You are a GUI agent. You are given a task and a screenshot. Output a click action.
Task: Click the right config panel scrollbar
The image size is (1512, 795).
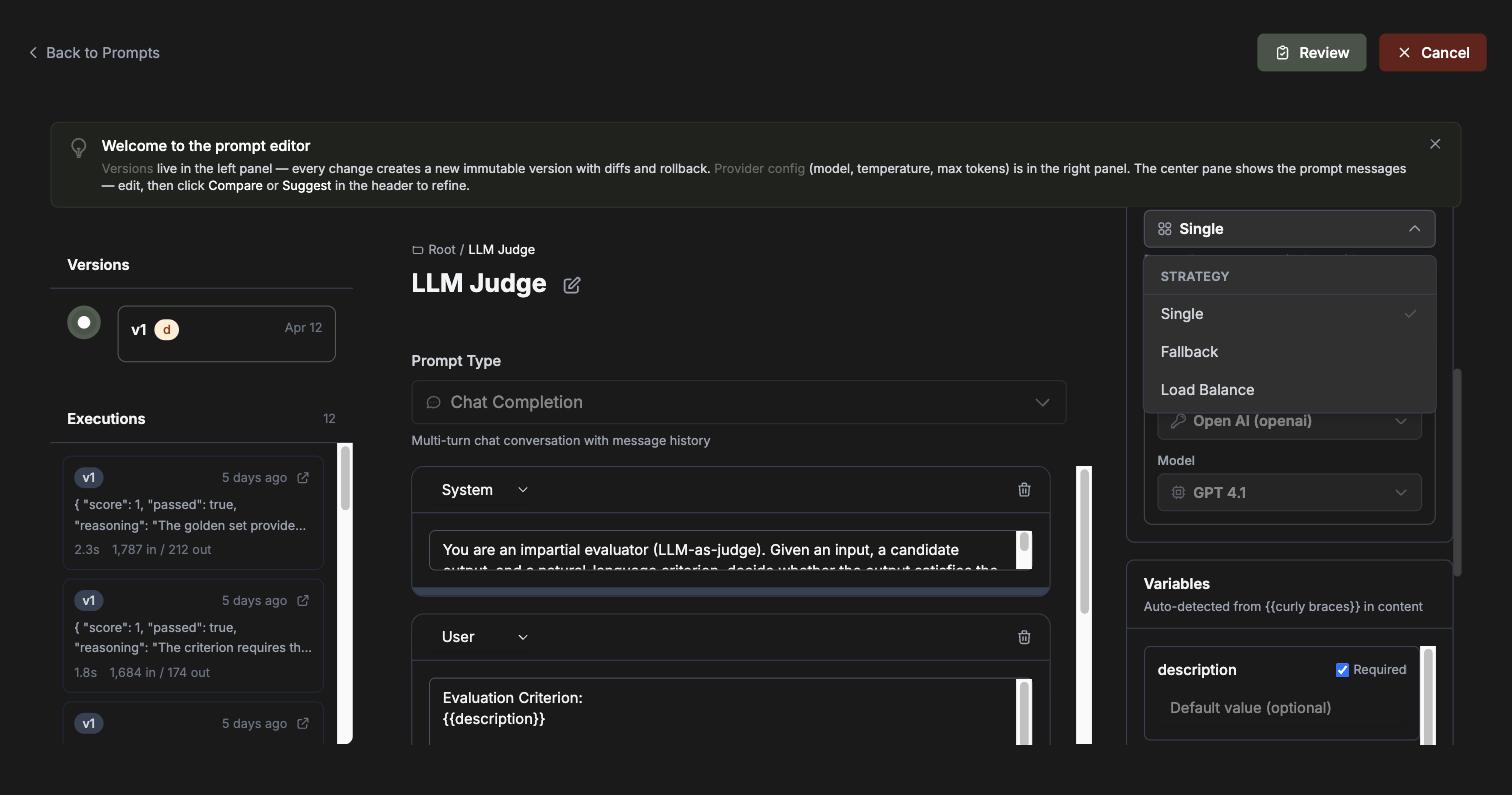tap(1458, 472)
